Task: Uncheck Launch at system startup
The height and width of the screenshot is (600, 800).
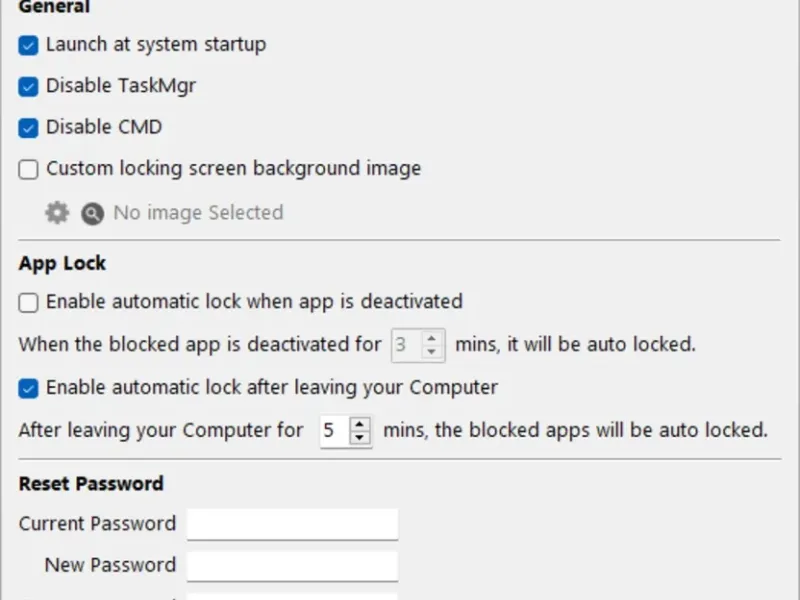Action: point(28,45)
